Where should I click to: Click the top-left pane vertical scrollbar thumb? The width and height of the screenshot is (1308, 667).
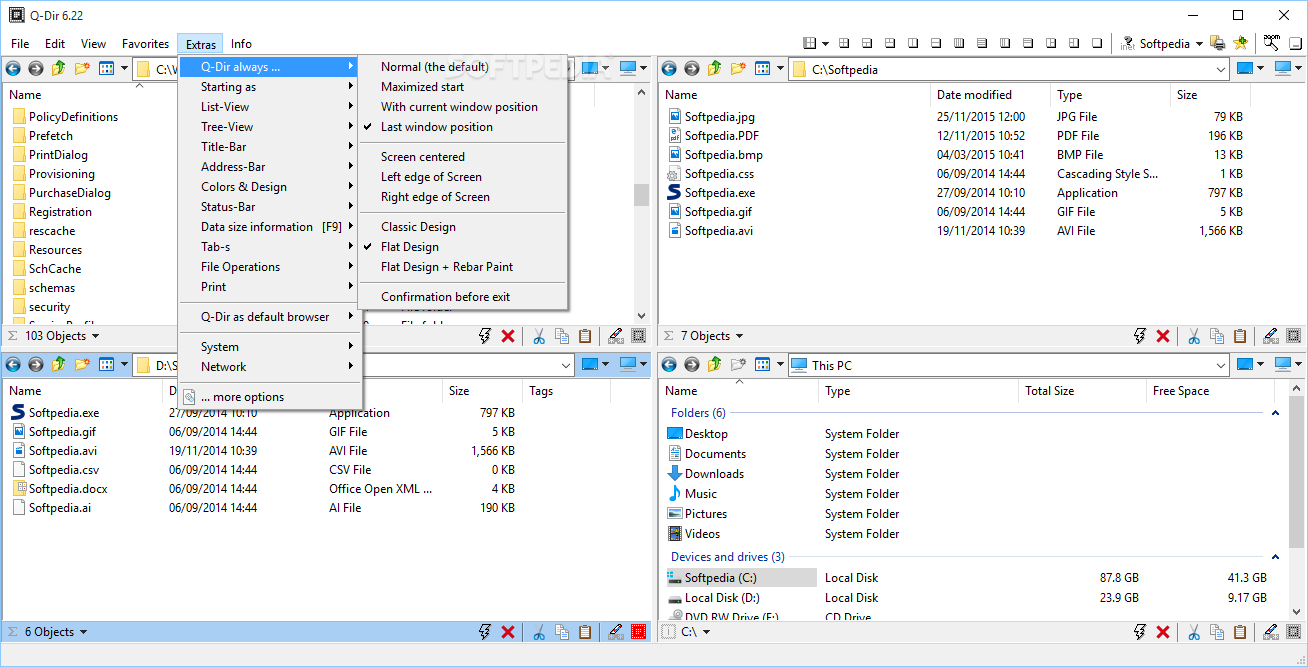coord(641,194)
